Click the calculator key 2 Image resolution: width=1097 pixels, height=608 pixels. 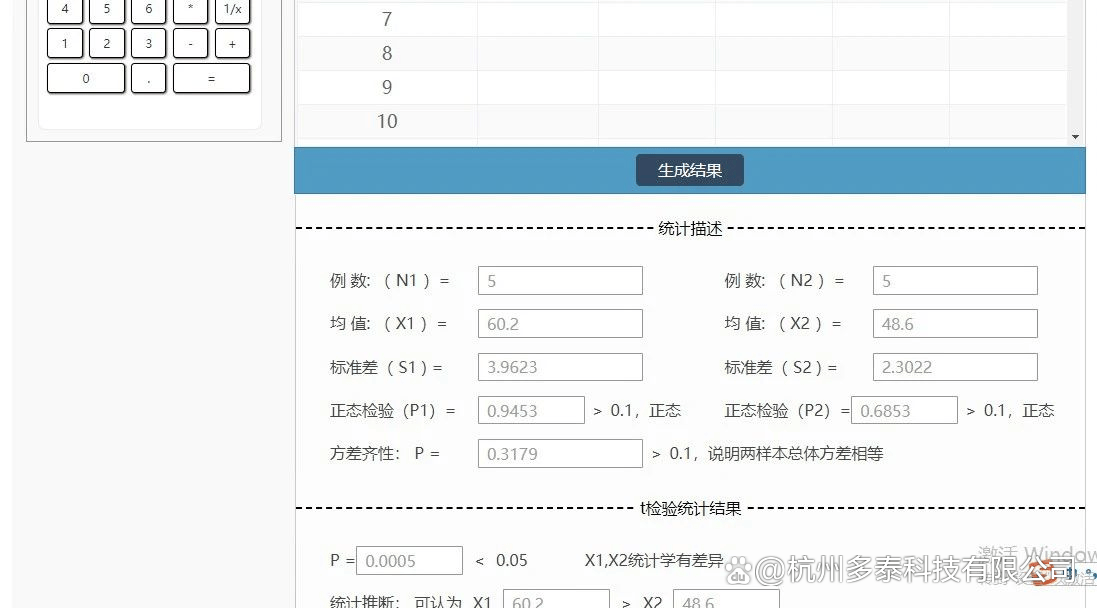tap(107, 43)
